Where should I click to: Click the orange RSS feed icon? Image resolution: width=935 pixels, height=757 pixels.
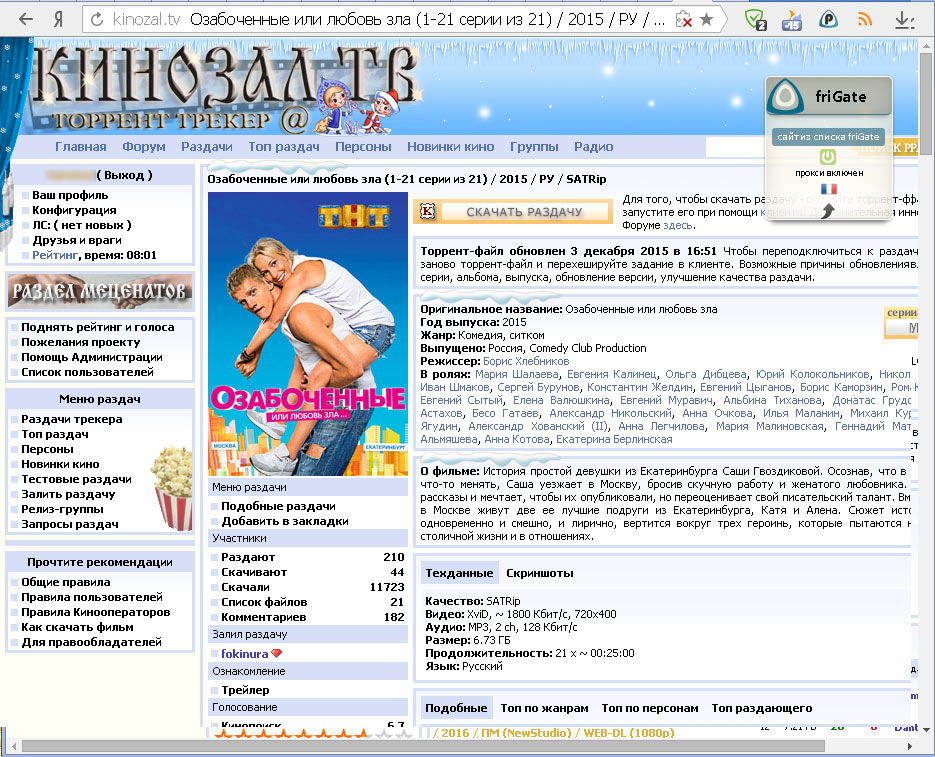tap(864, 20)
